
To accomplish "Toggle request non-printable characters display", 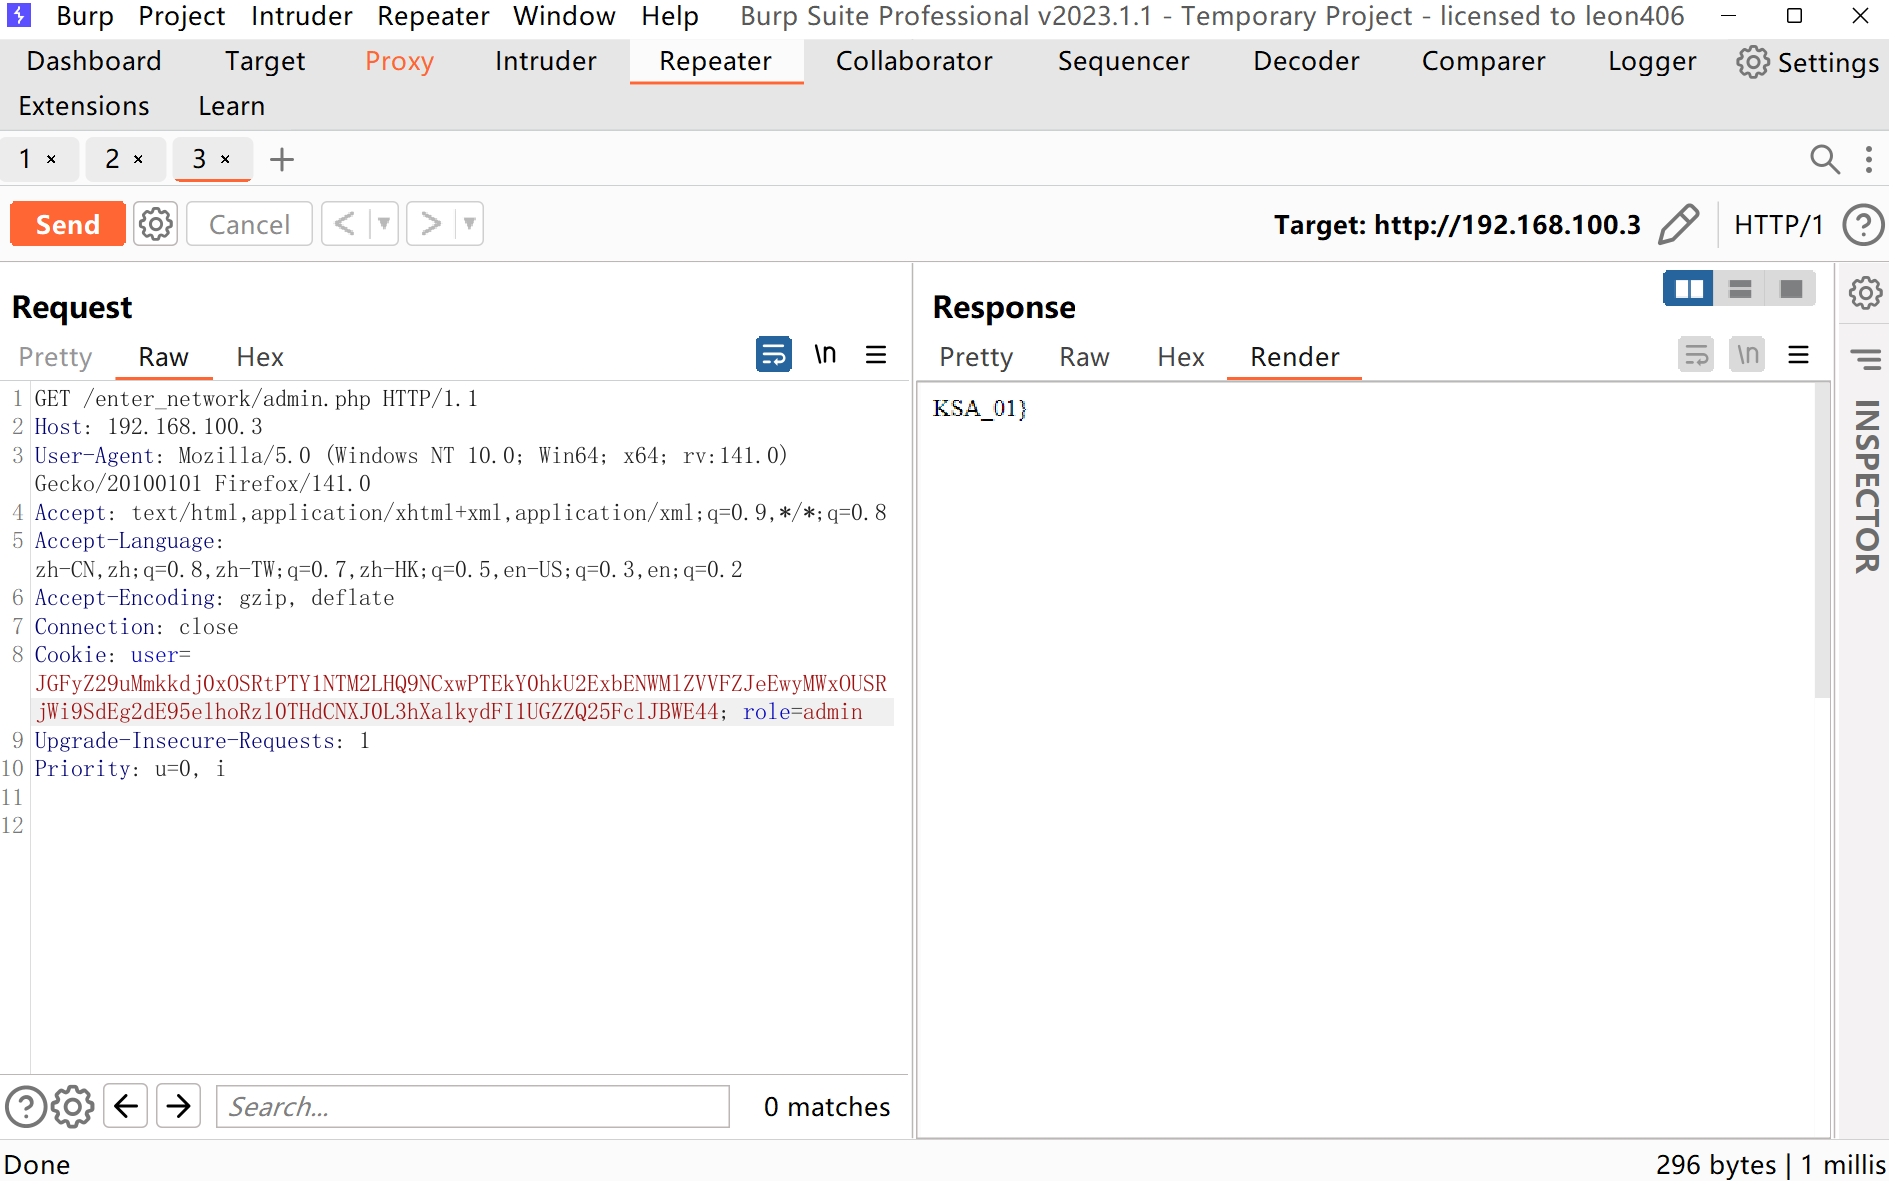I will click(825, 354).
